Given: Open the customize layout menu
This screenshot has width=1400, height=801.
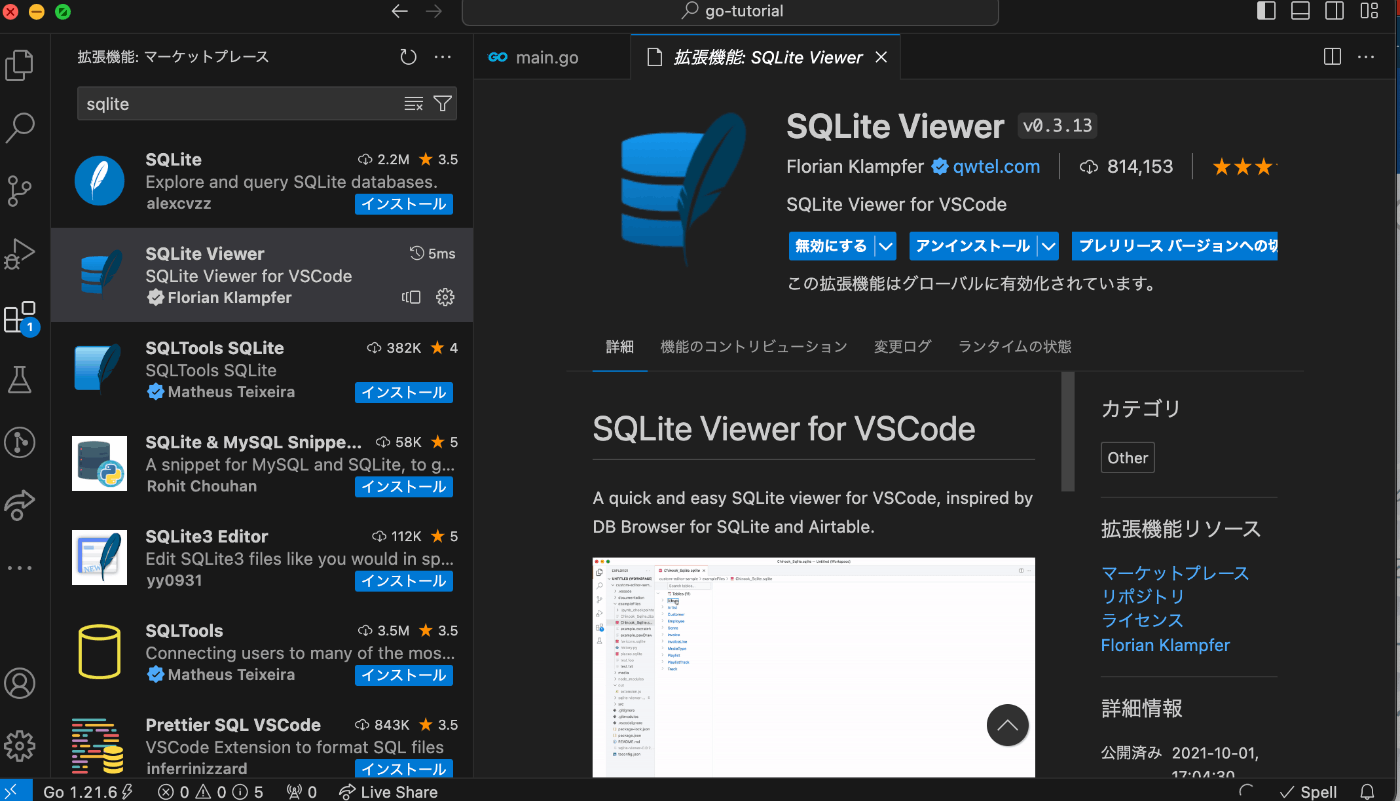Looking at the screenshot, I should pos(1368,11).
